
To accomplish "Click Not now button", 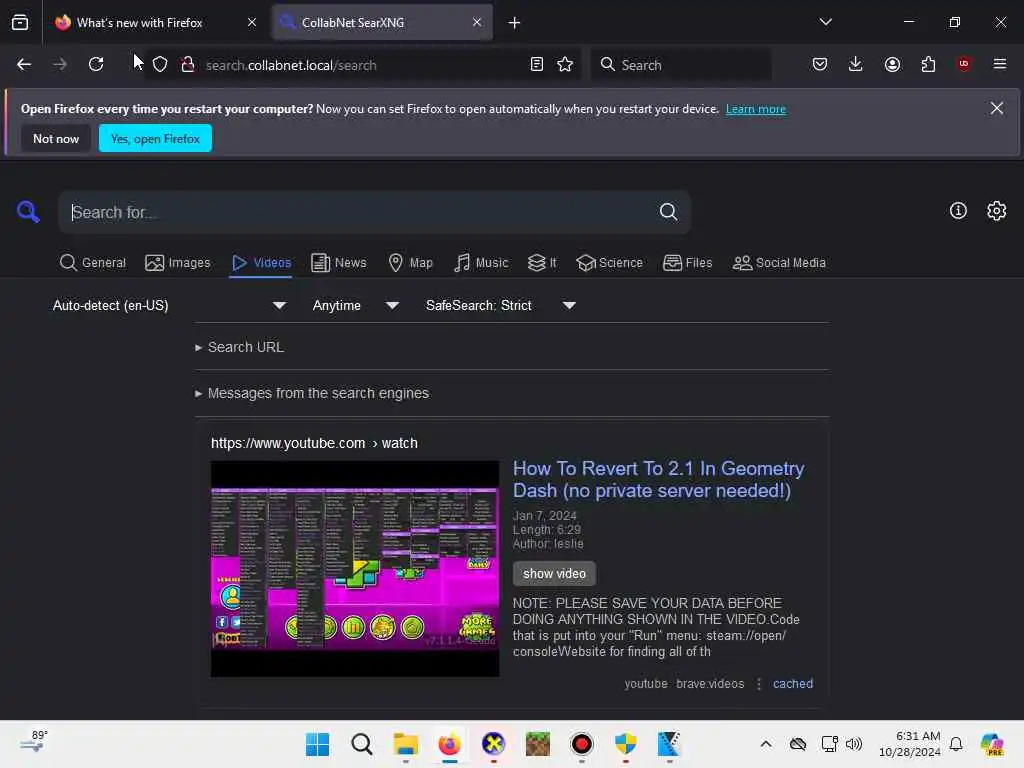I will (56, 138).
